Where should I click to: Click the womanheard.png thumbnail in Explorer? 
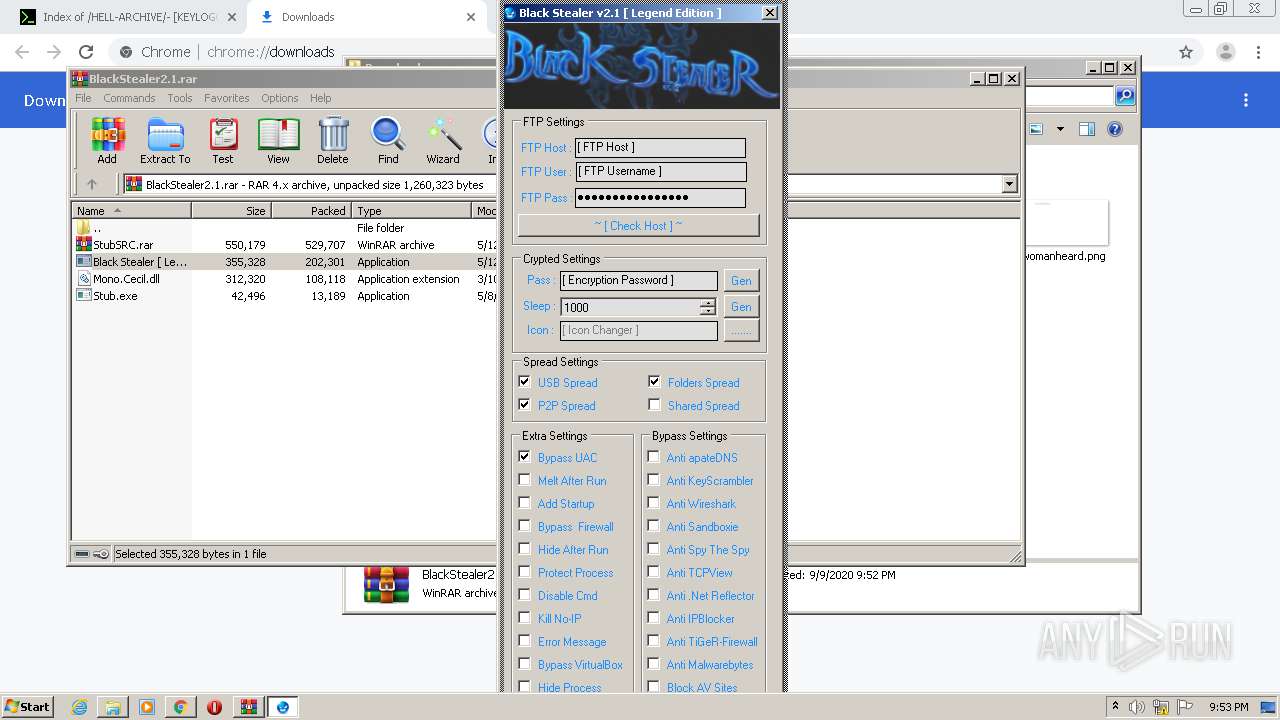pyautogui.click(x=1066, y=222)
